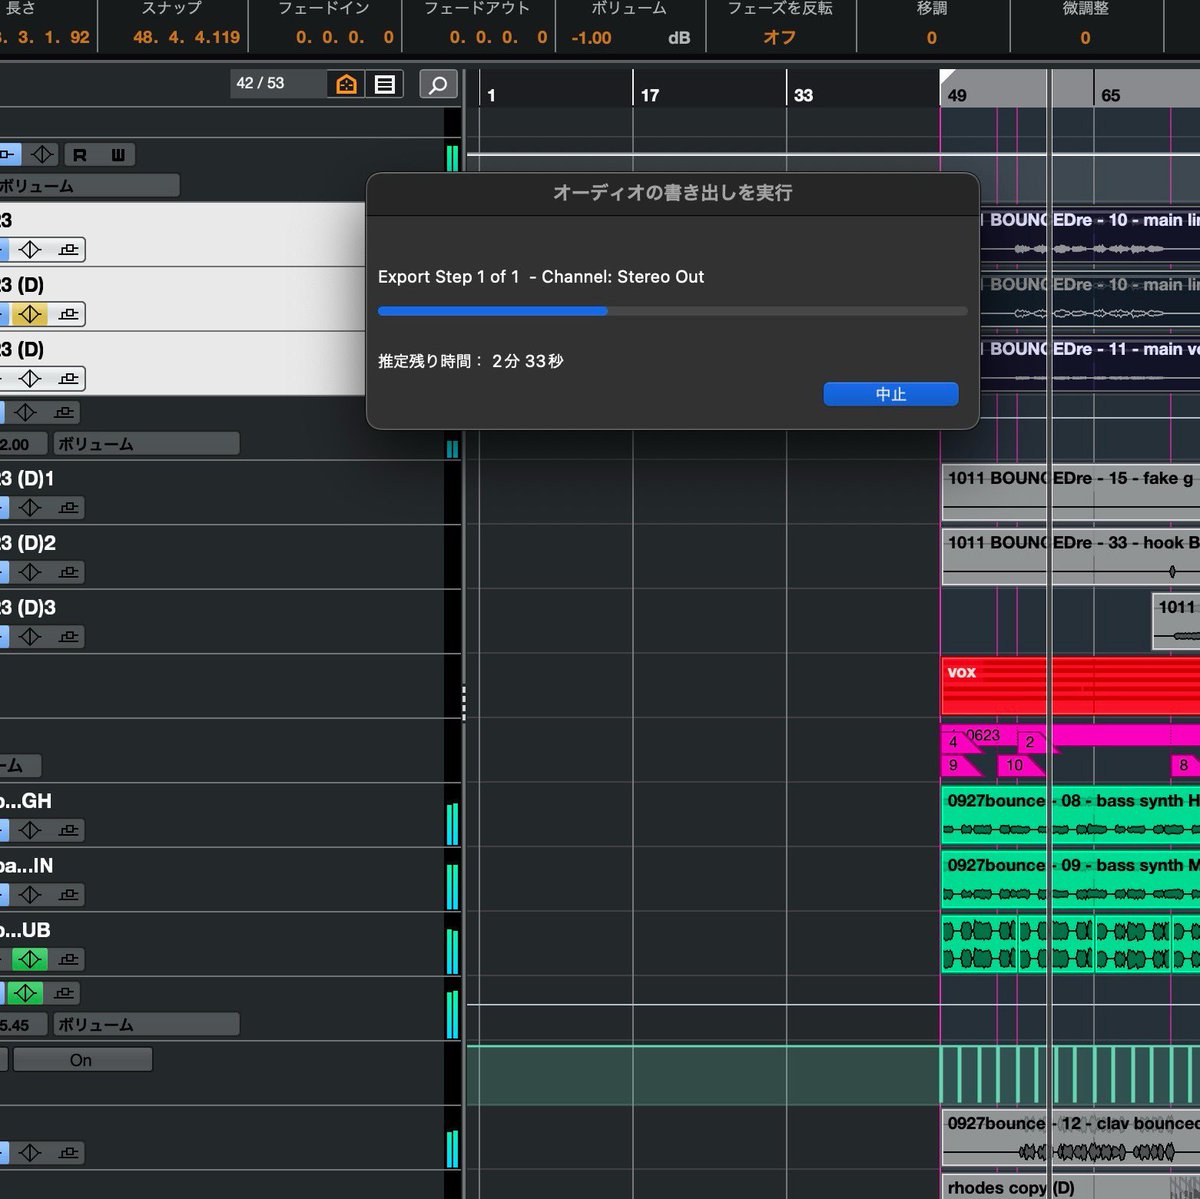Click the 中止 button to abort export
The image size is (1200, 1199).
pyautogui.click(x=891, y=394)
